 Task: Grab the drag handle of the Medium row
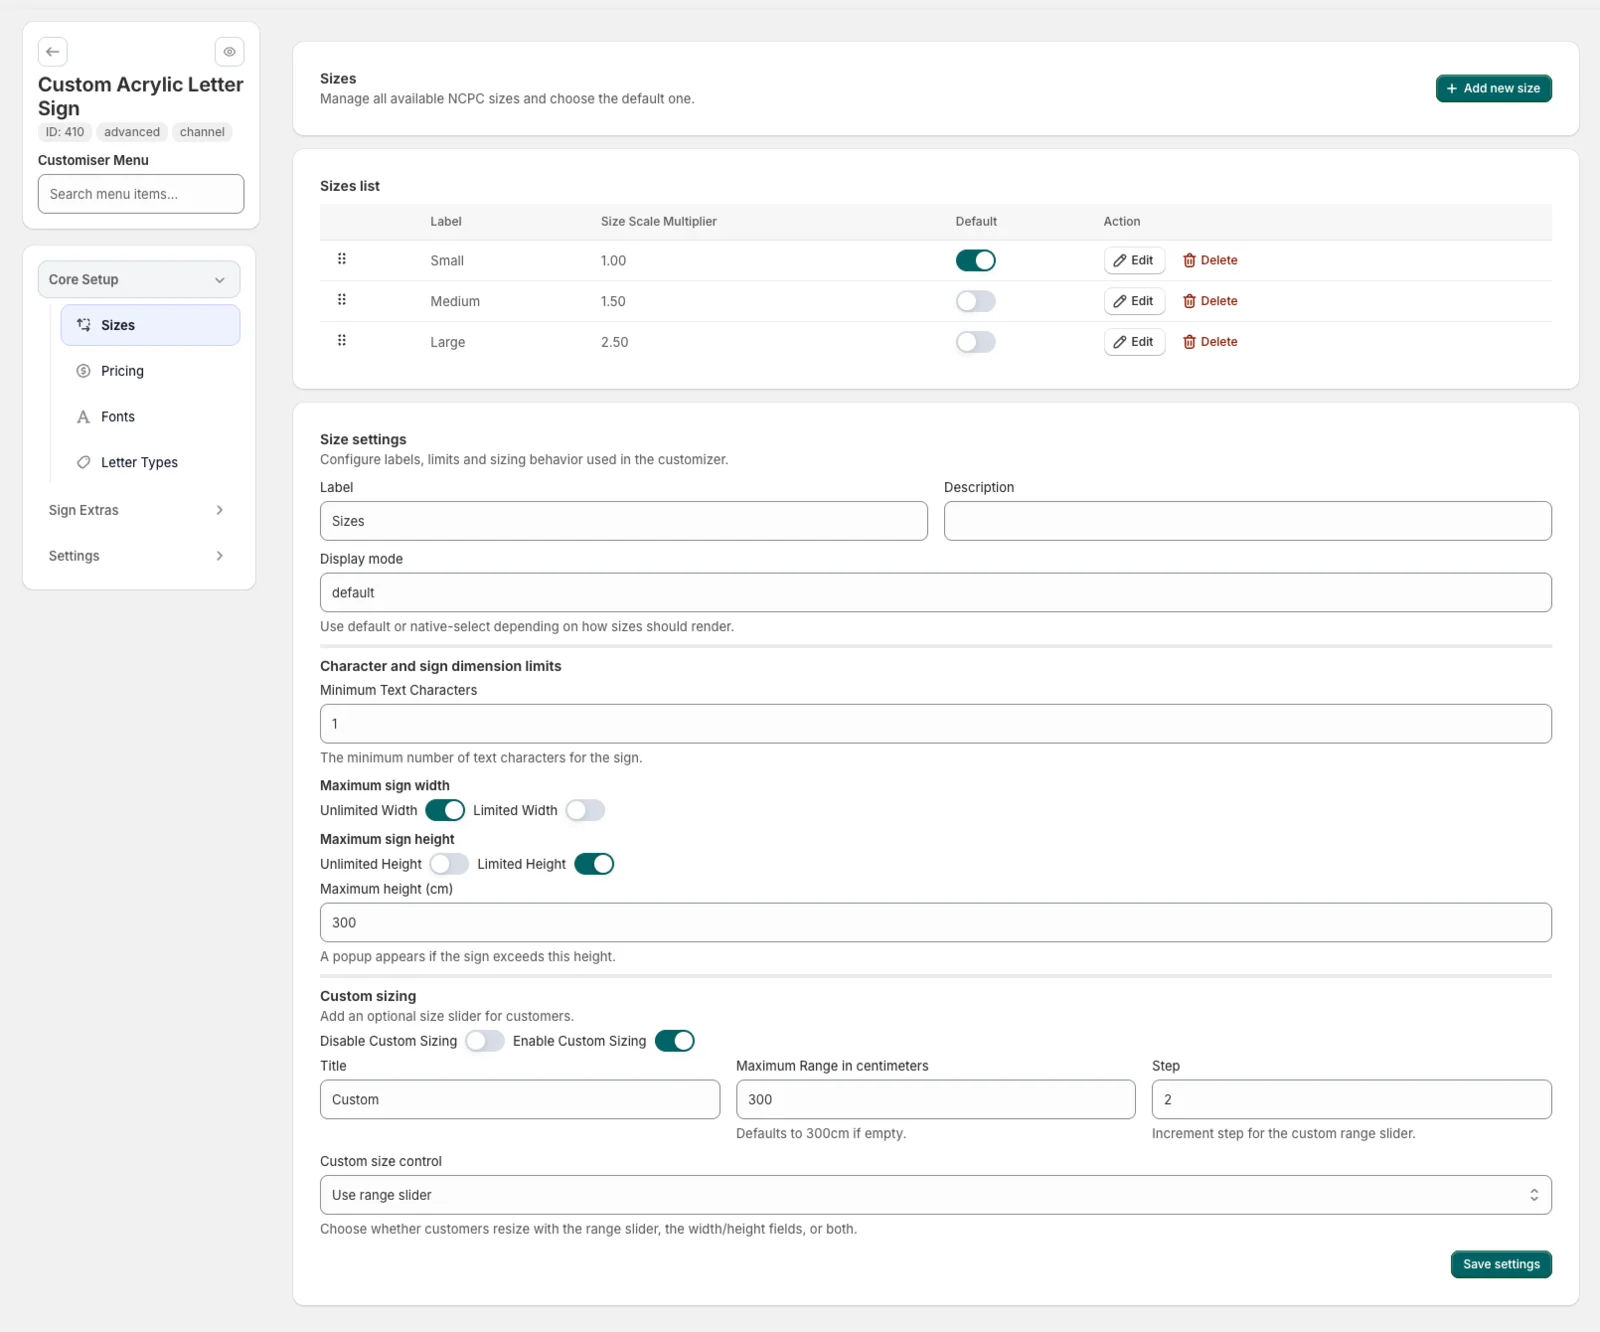click(342, 300)
